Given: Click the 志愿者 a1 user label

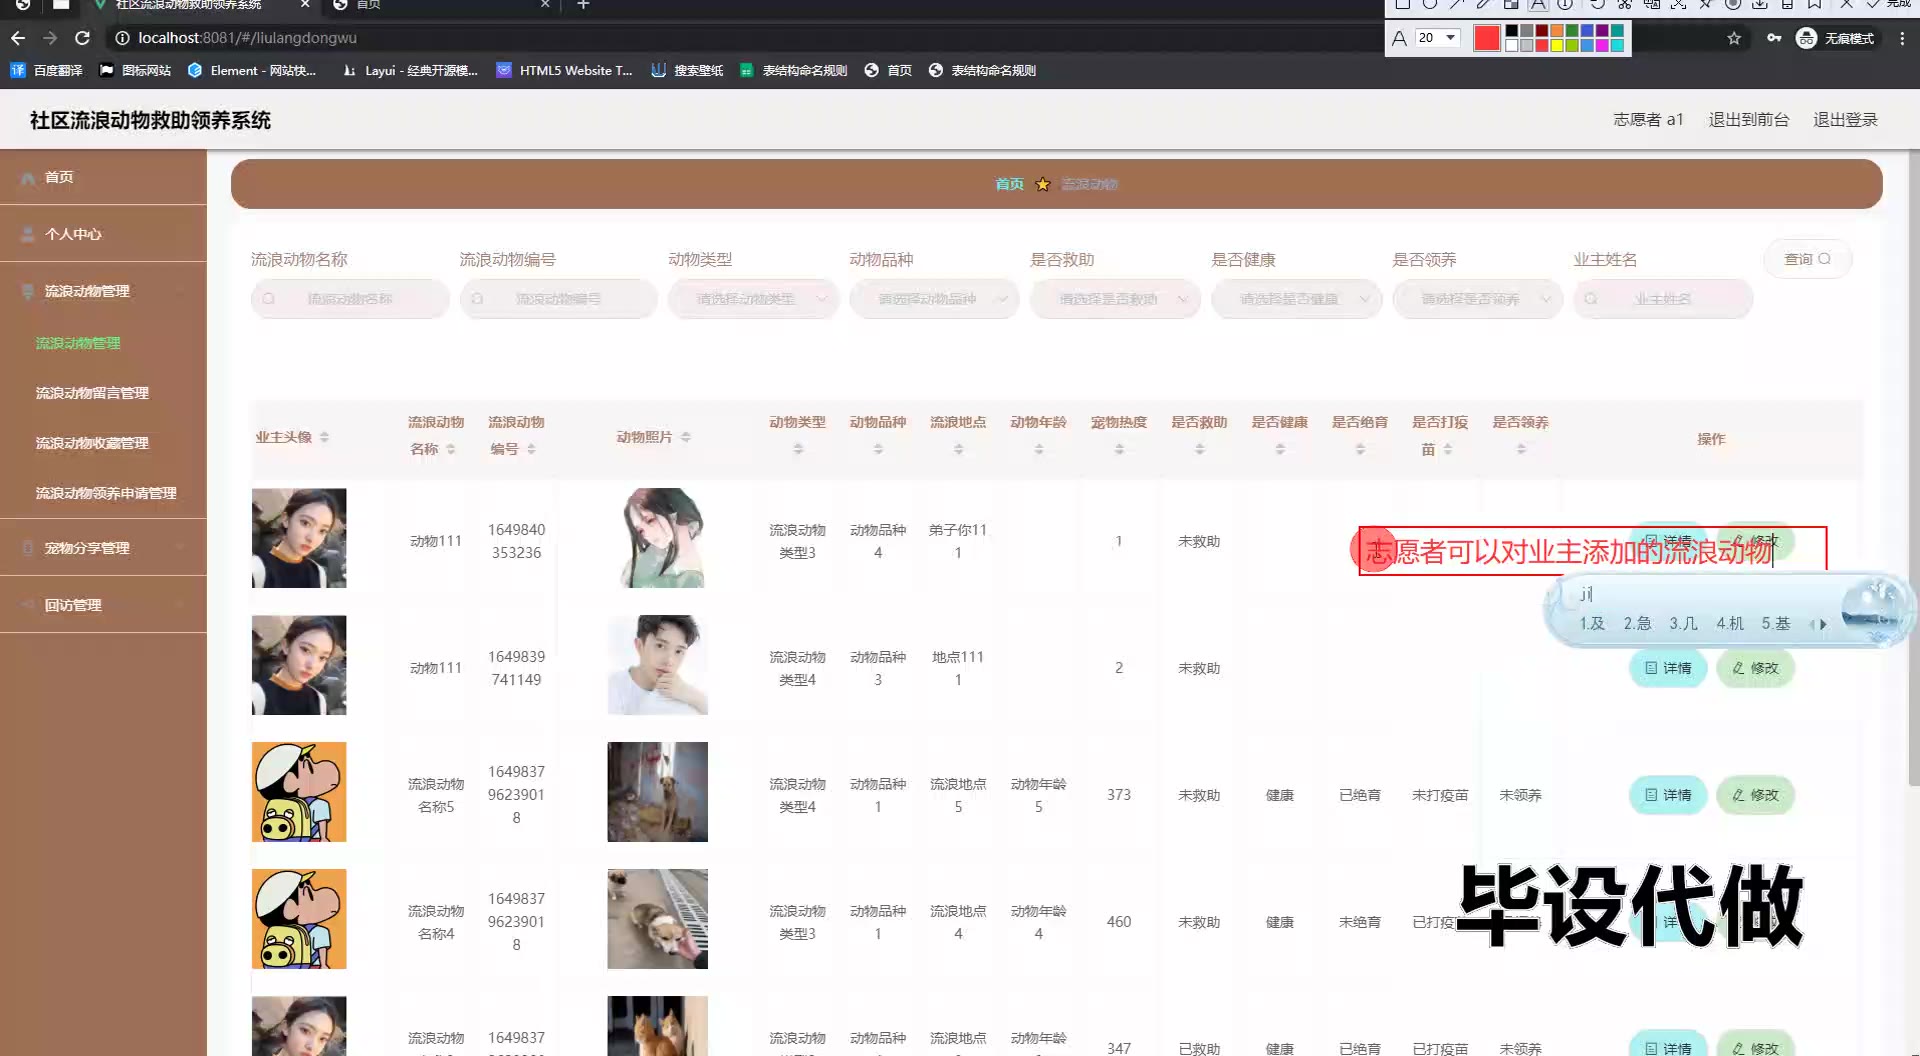Looking at the screenshot, I should [1648, 120].
